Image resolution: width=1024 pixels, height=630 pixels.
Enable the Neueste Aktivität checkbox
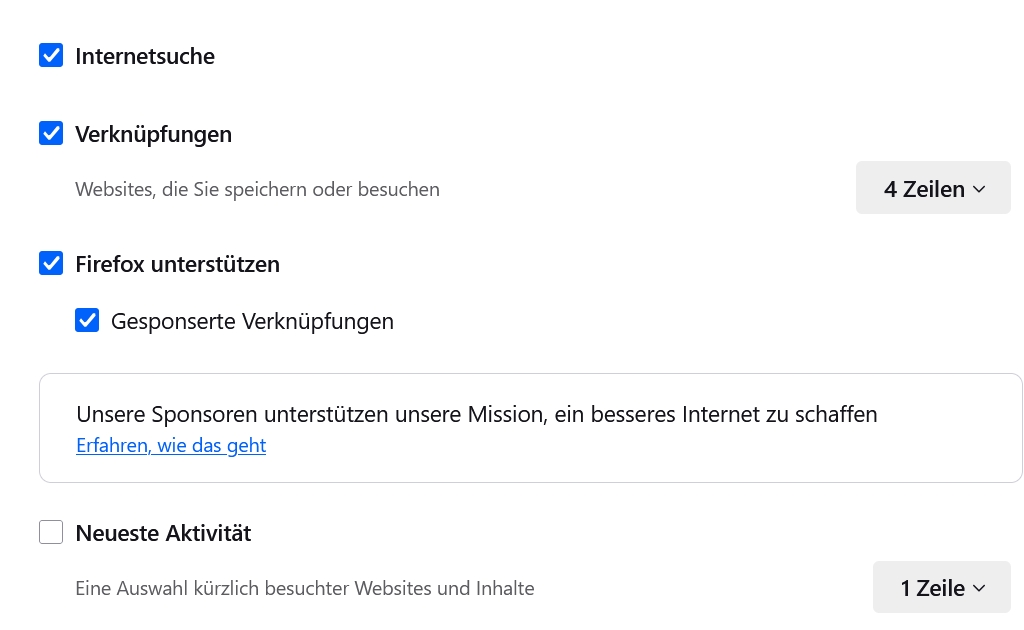pos(51,532)
